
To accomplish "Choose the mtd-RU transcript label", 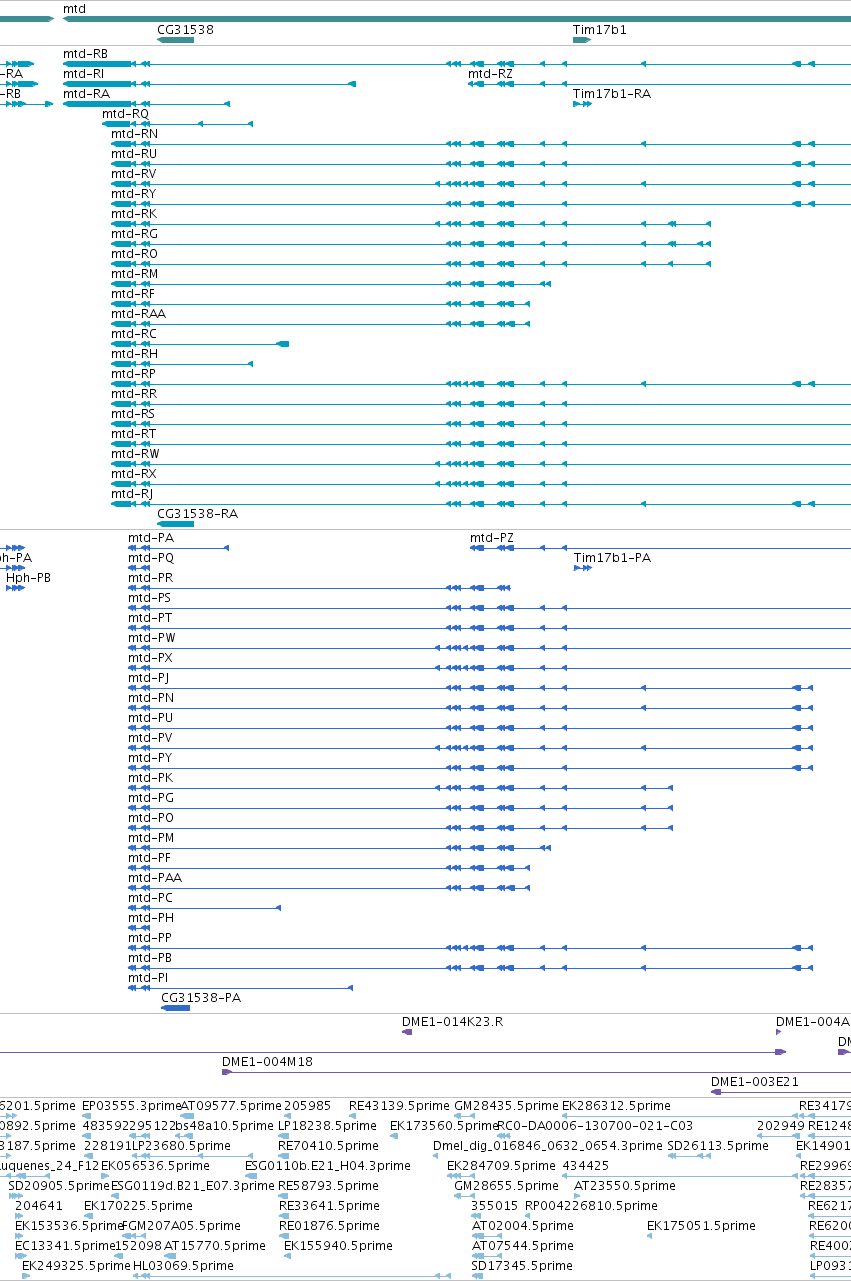I will click(134, 154).
